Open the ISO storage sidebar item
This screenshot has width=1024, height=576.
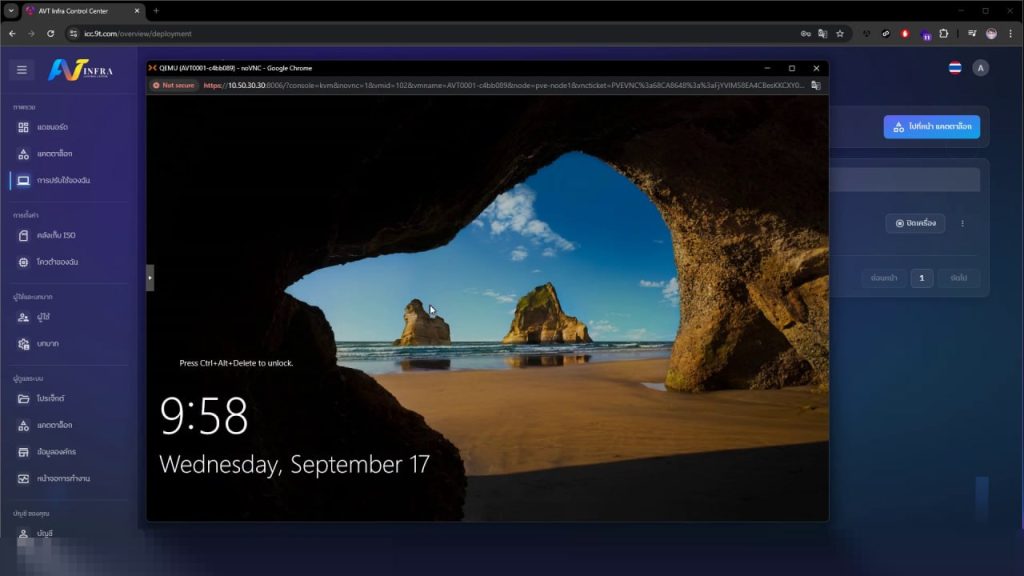(54, 235)
